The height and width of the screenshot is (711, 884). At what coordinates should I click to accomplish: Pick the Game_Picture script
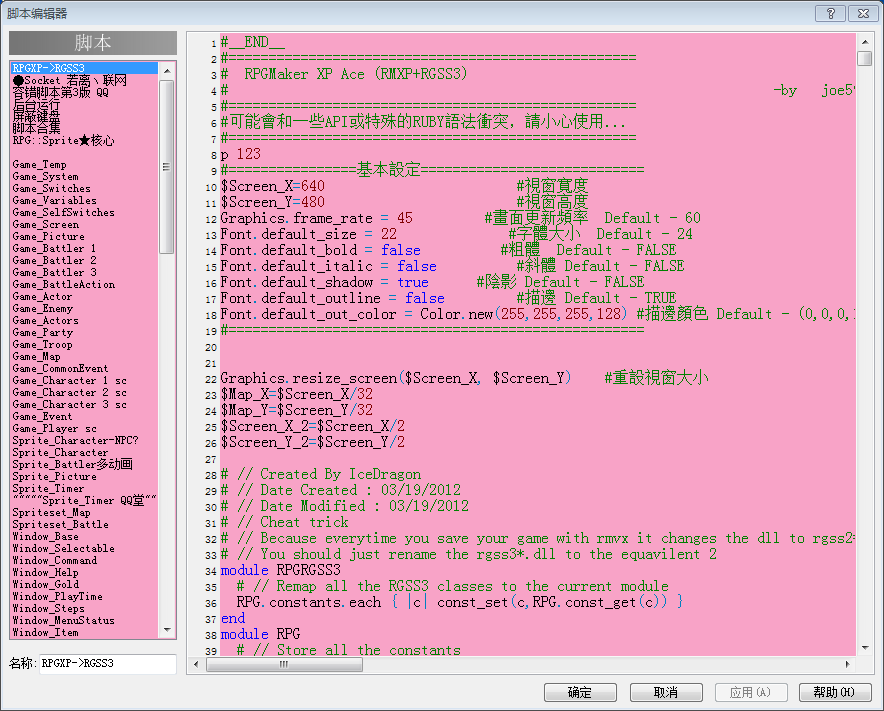coord(85,236)
